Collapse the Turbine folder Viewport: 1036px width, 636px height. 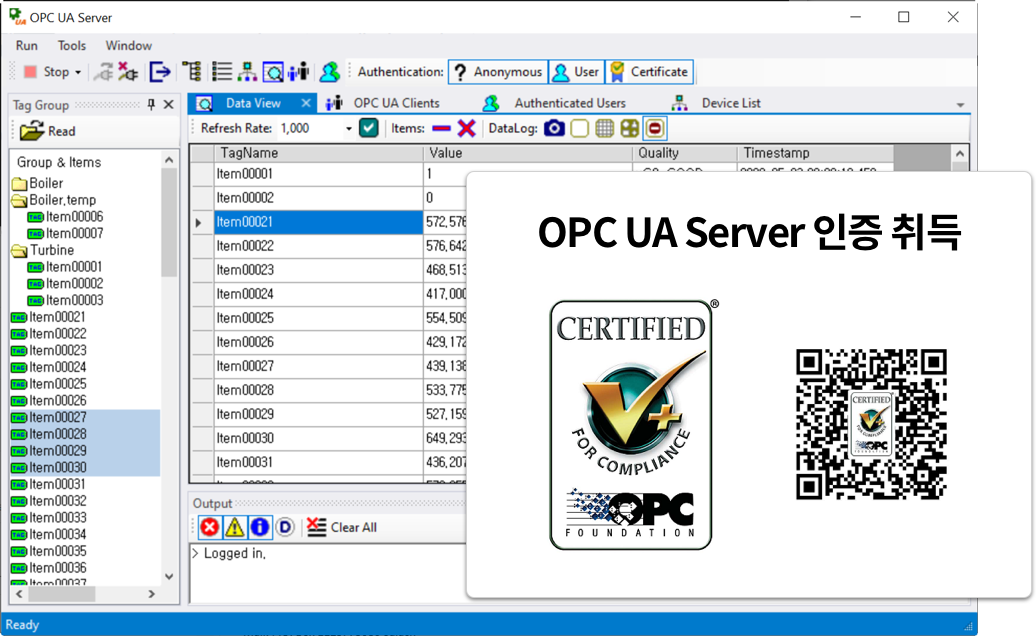tap(20, 250)
